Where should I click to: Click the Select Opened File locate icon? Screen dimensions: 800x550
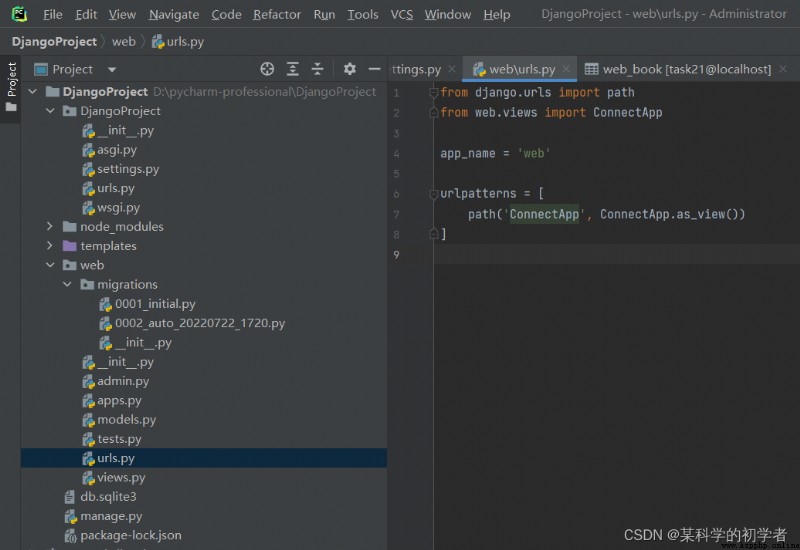click(x=267, y=69)
